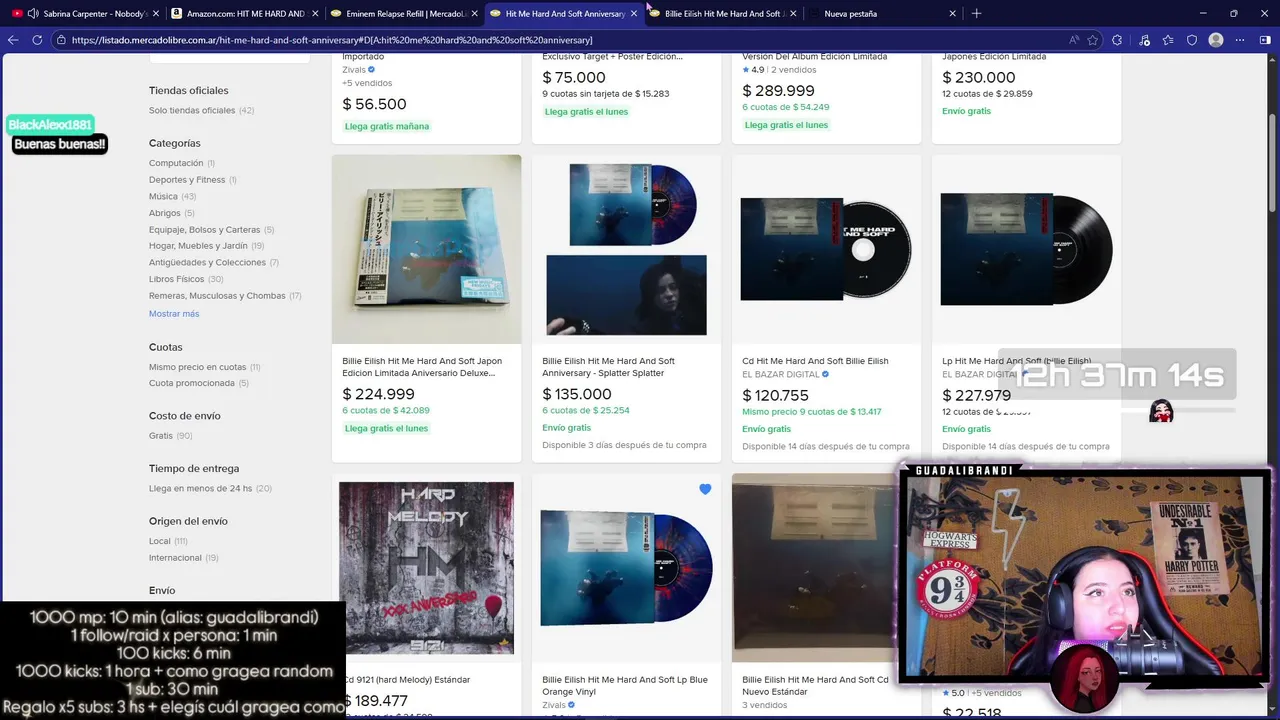Open the browser Extensions puzzle icon

click(x=1117, y=40)
